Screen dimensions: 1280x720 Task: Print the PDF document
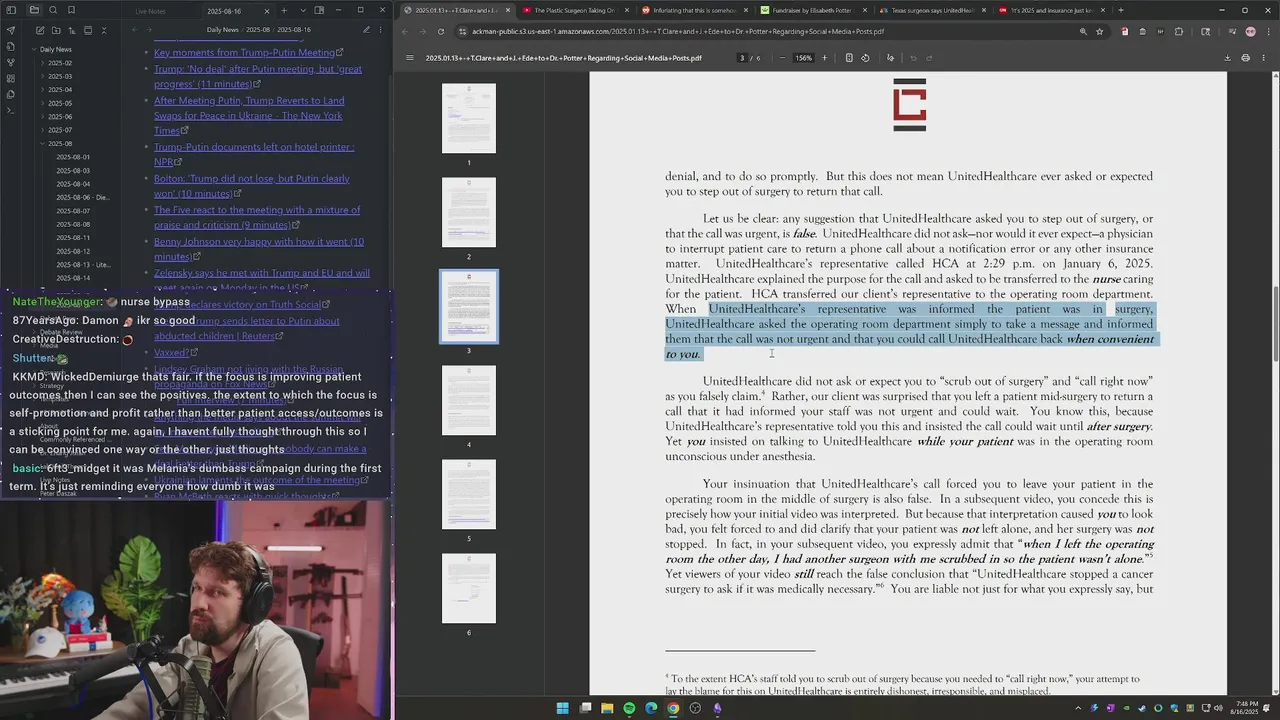point(1245,58)
